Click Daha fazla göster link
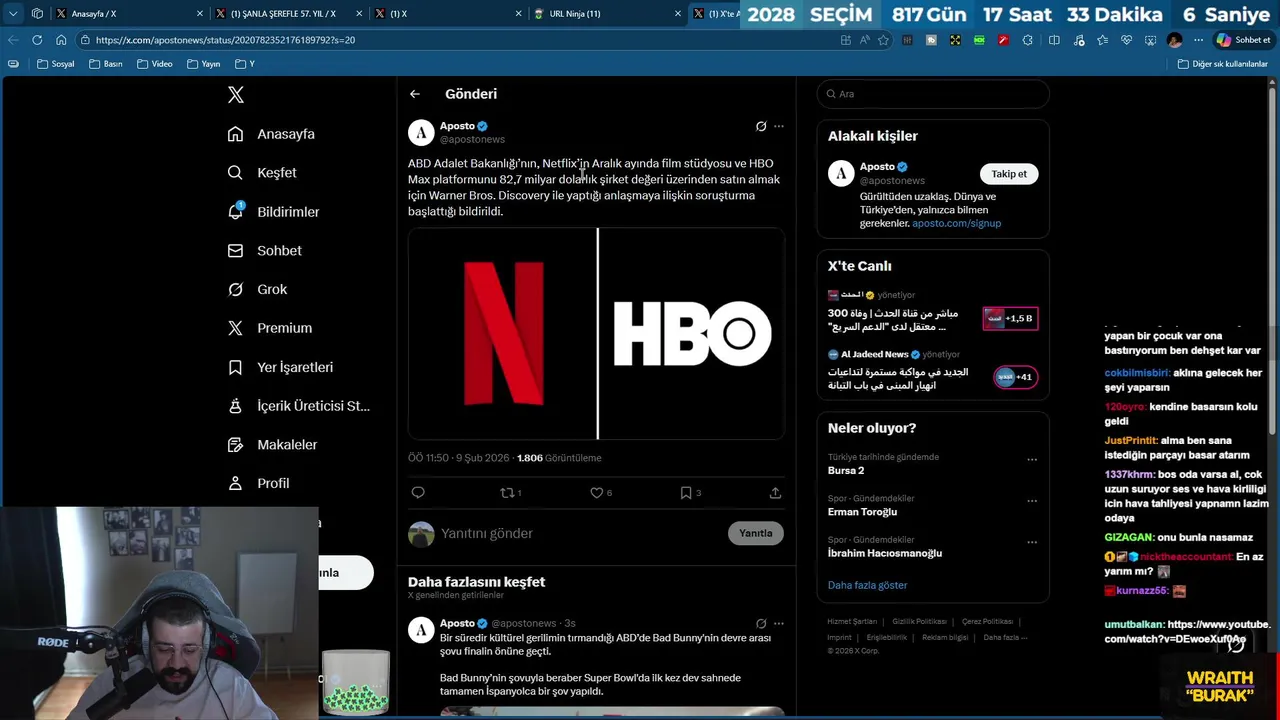 867,585
